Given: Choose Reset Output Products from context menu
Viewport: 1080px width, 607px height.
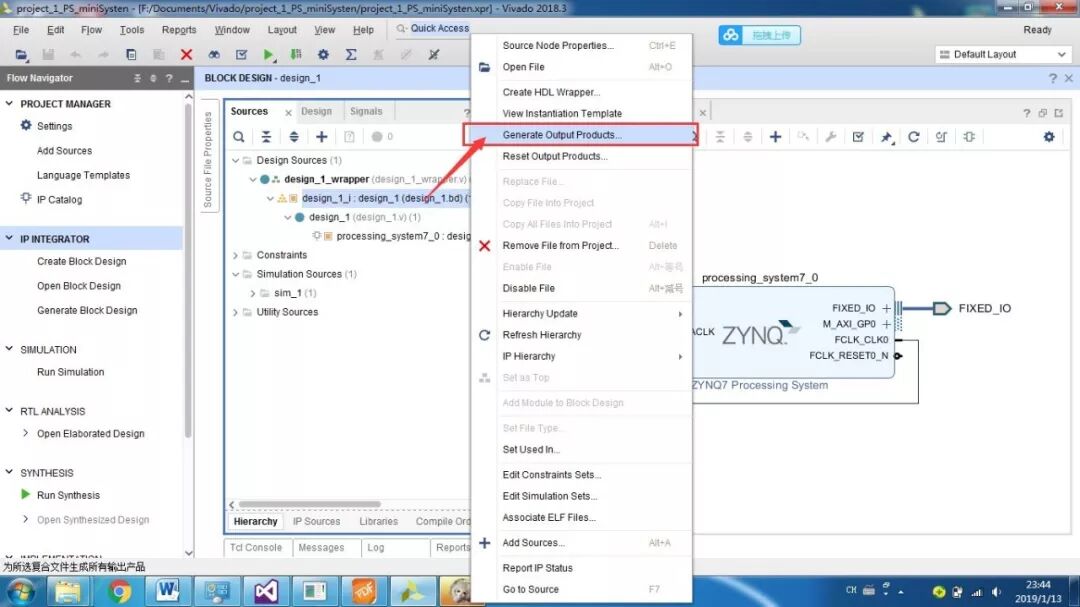Looking at the screenshot, I should tap(581, 156).
